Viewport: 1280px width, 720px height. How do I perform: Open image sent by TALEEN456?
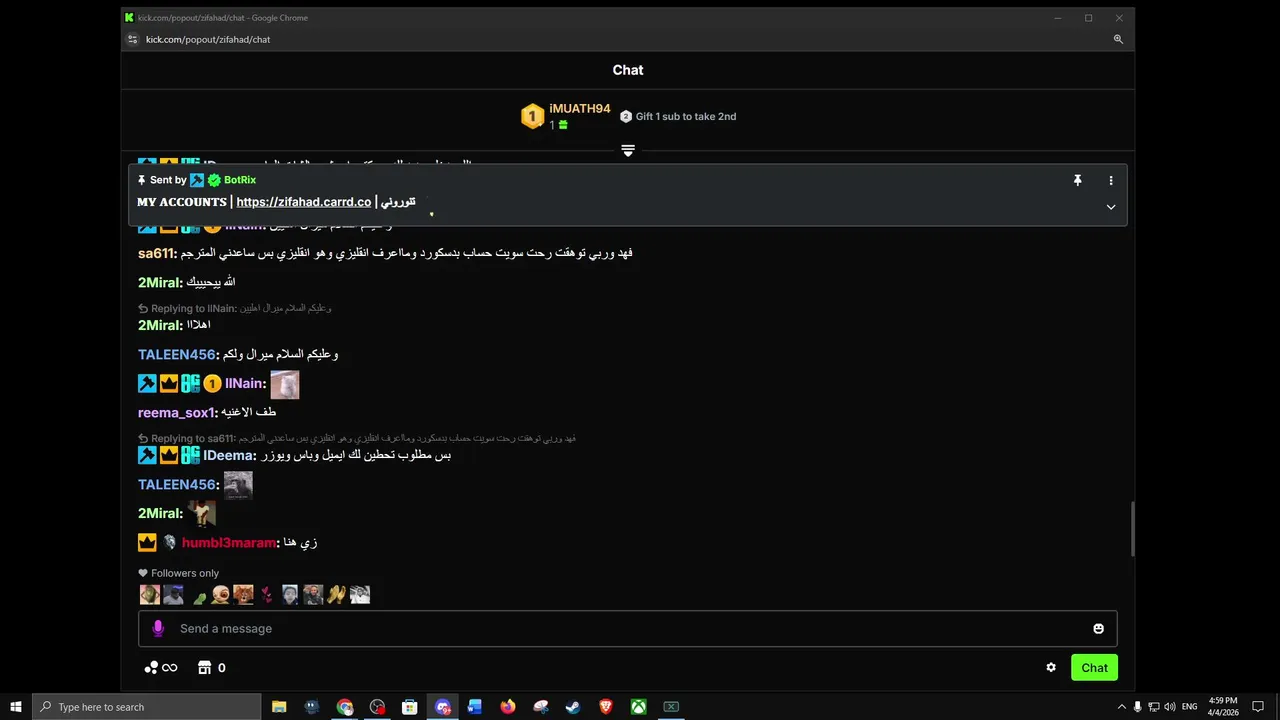238,485
